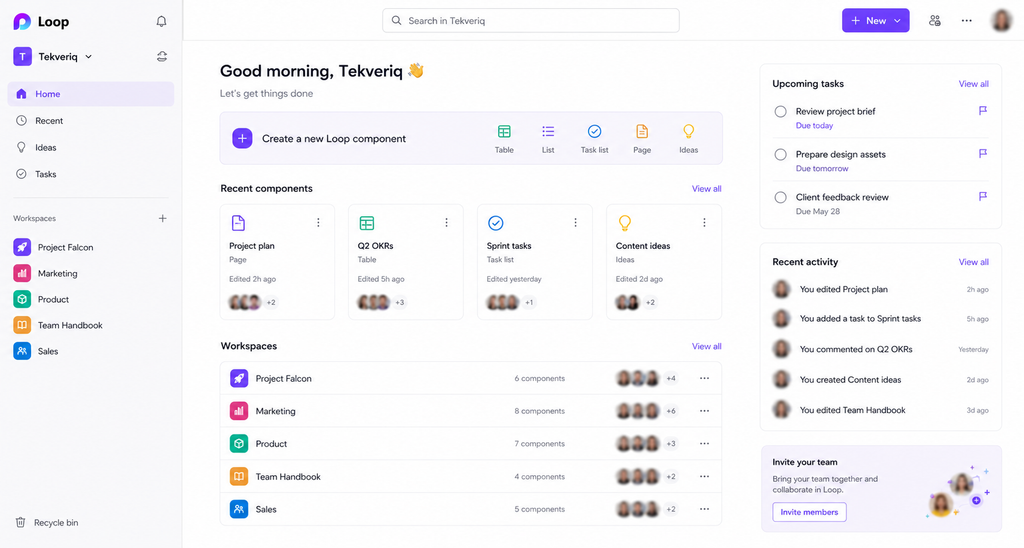This screenshot has width=1024, height=548.
Task: Click '+6' members badge on Marketing row
Action: [x=671, y=411]
